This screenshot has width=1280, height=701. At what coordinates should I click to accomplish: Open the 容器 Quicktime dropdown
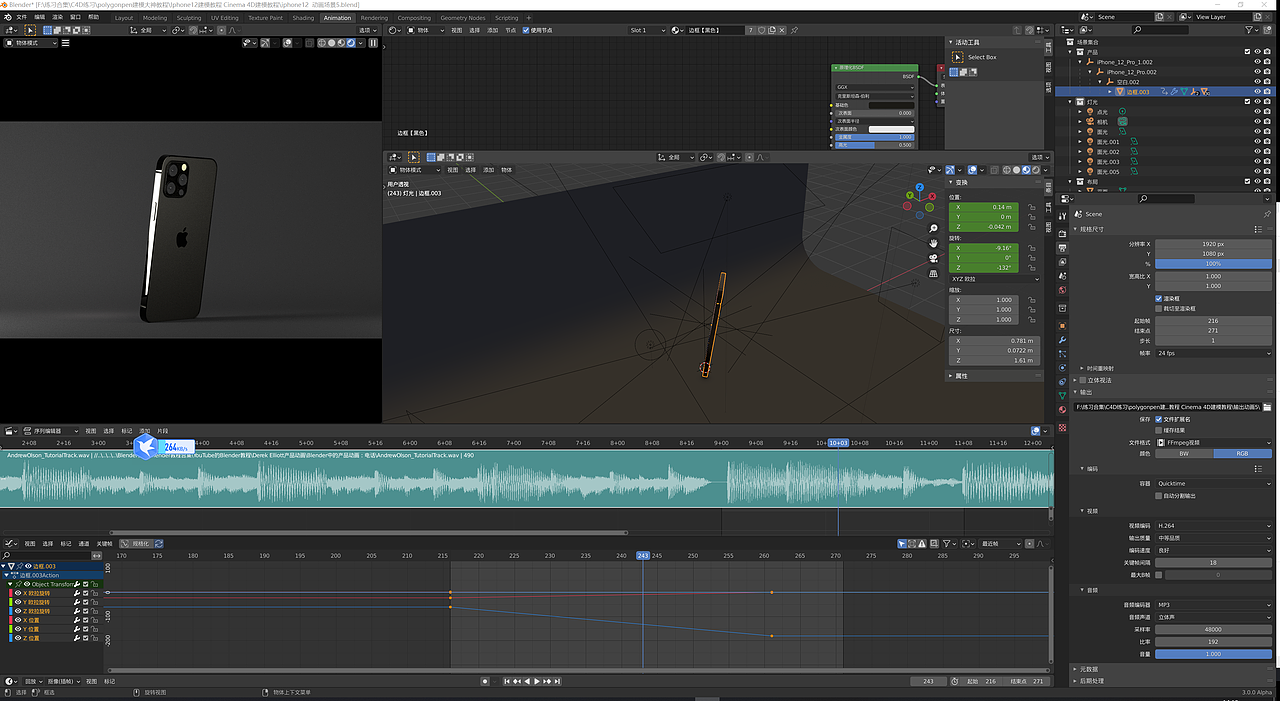pyautogui.click(x=1214, y=483)
